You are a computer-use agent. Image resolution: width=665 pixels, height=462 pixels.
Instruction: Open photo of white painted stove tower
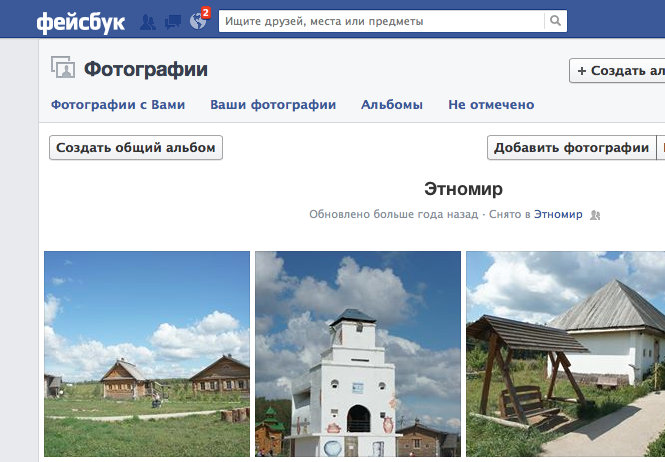[x=358, y=354]
